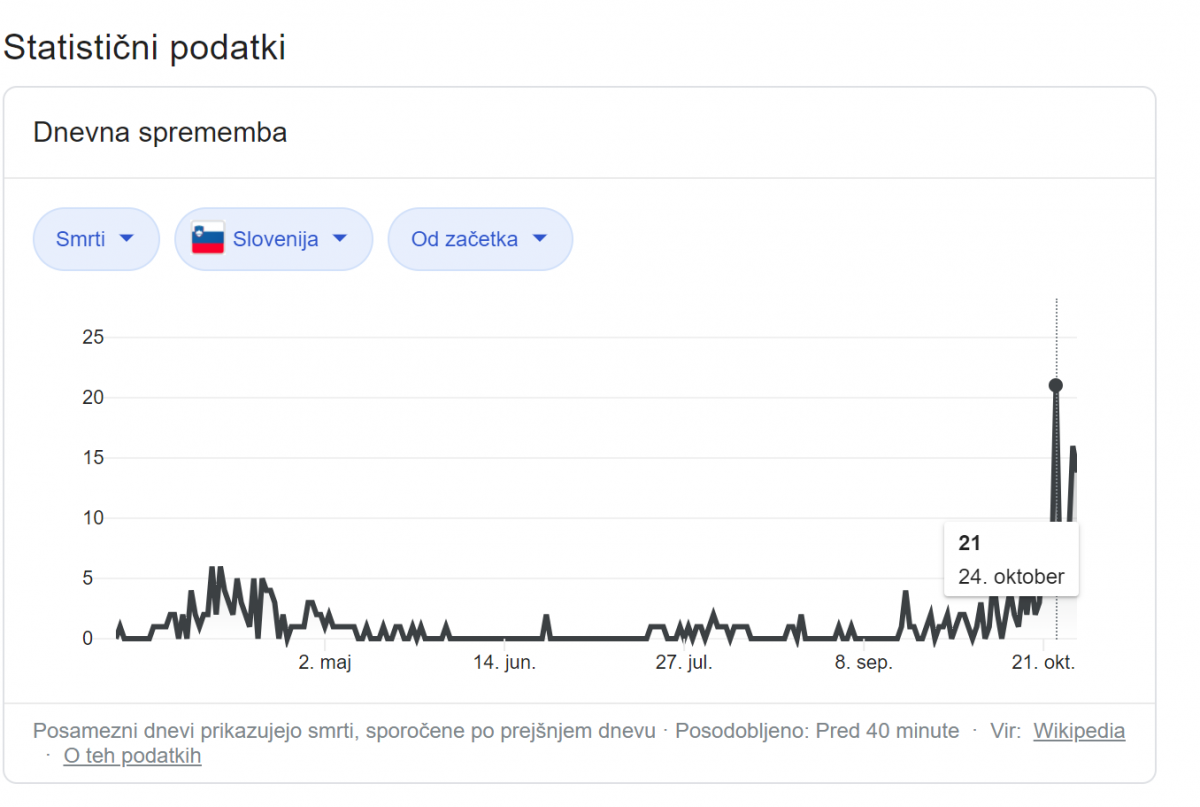Click the highlighted data point on the chart
This screenshot has width=1200, height=807.
[1055, 385]
